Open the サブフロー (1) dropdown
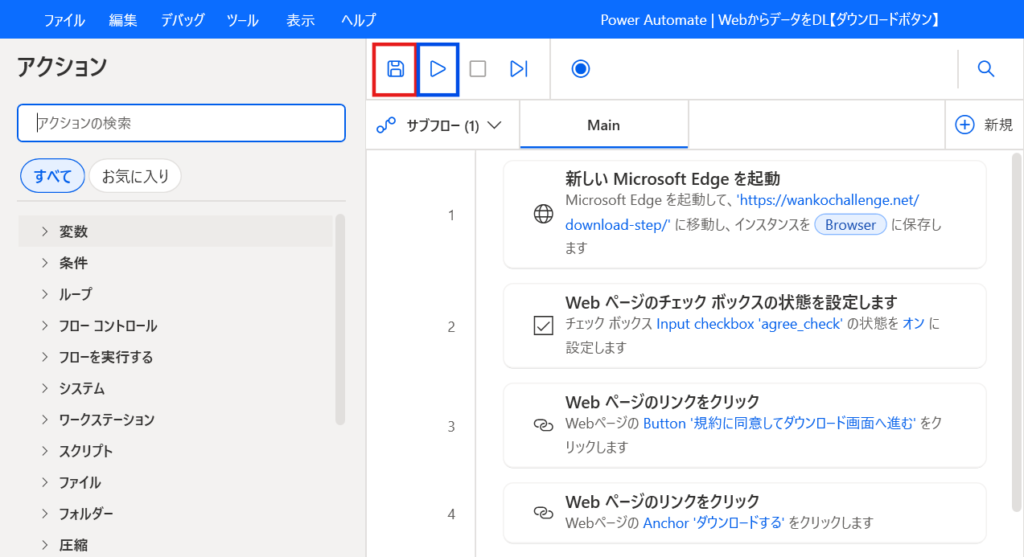Viewport: 1024px width, 557px height. coord(439,125)
